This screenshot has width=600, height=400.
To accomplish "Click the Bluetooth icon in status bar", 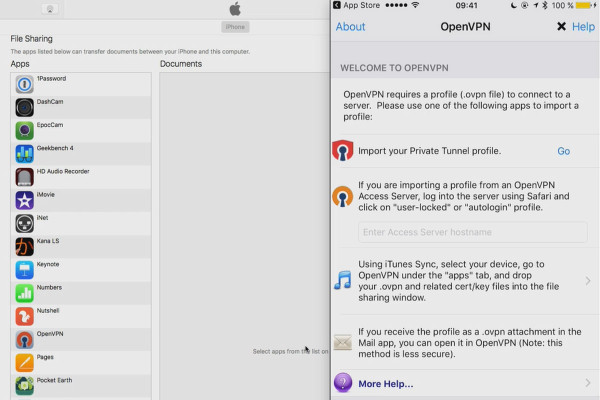I will (x=545, y=5).
